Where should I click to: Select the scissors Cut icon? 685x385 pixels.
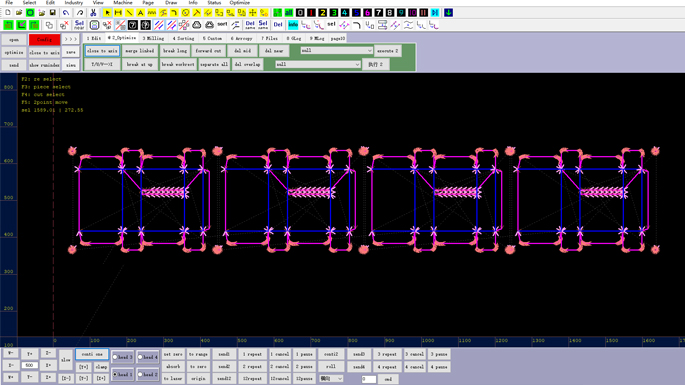(x=93, y=13)
